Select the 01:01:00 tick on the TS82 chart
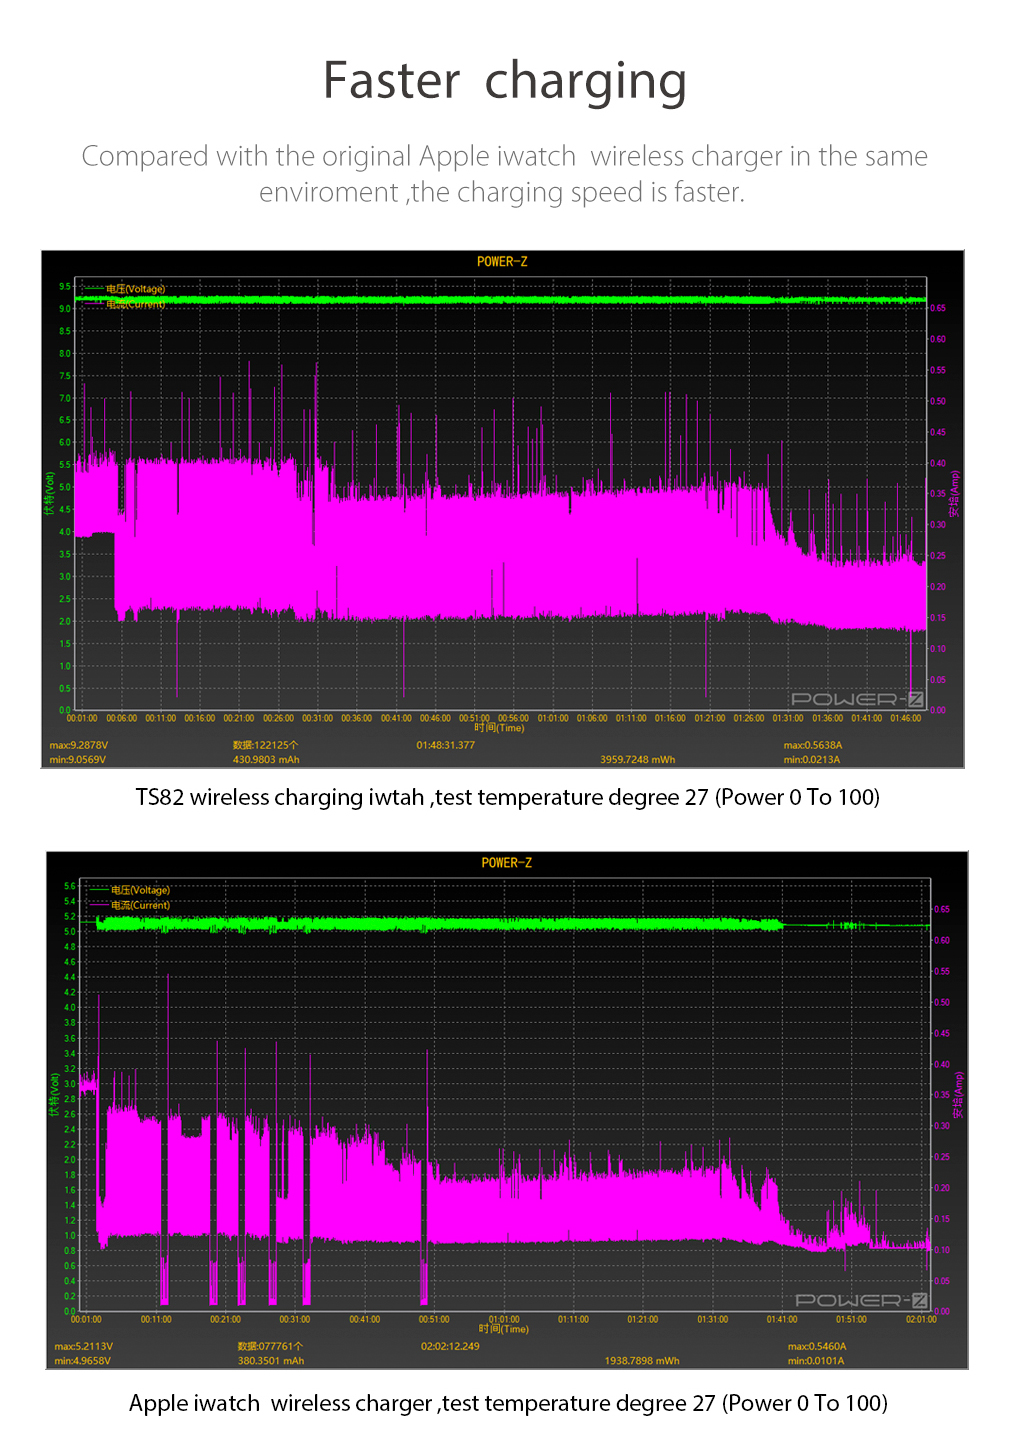 pos(553,718)
